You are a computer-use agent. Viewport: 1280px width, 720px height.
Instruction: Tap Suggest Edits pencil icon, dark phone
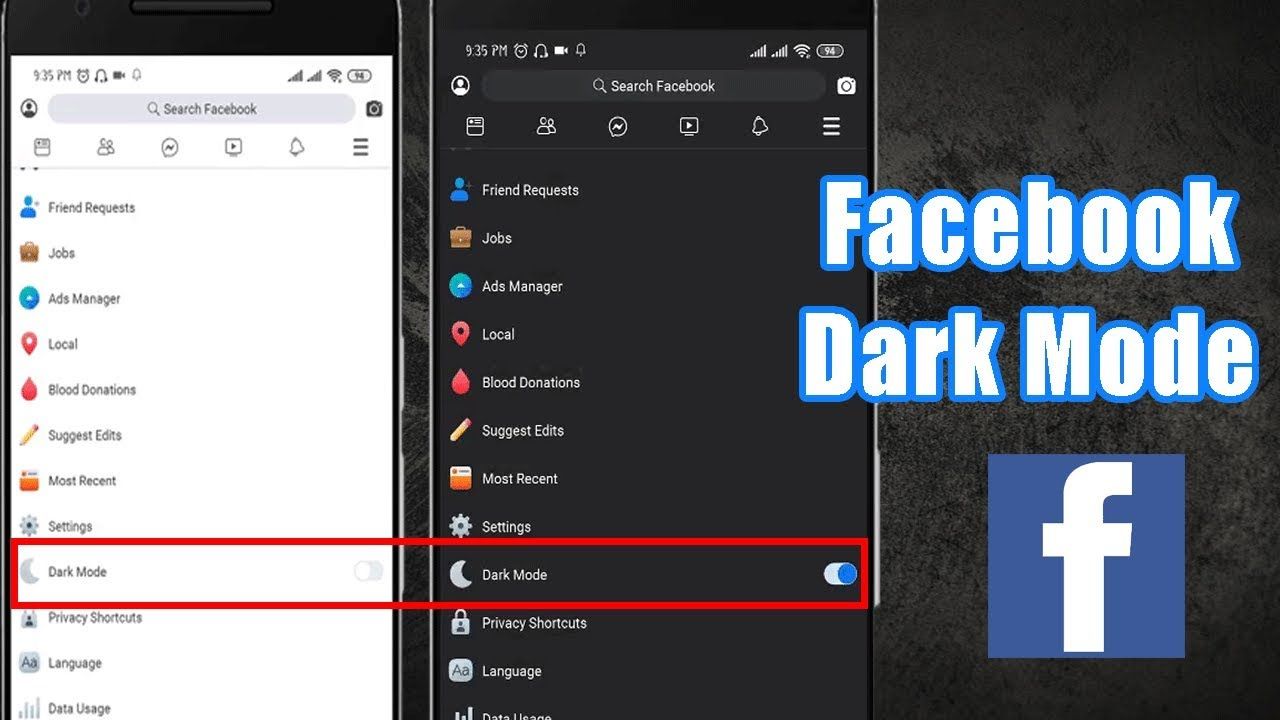[460, 430]
